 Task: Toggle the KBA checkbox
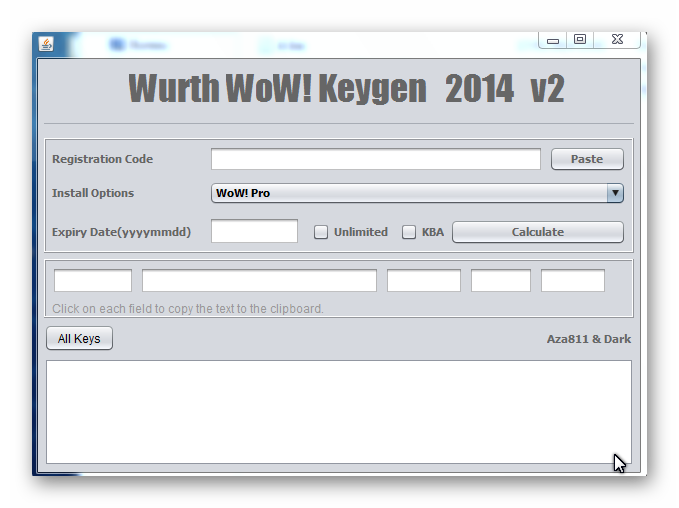coord(409,232)
